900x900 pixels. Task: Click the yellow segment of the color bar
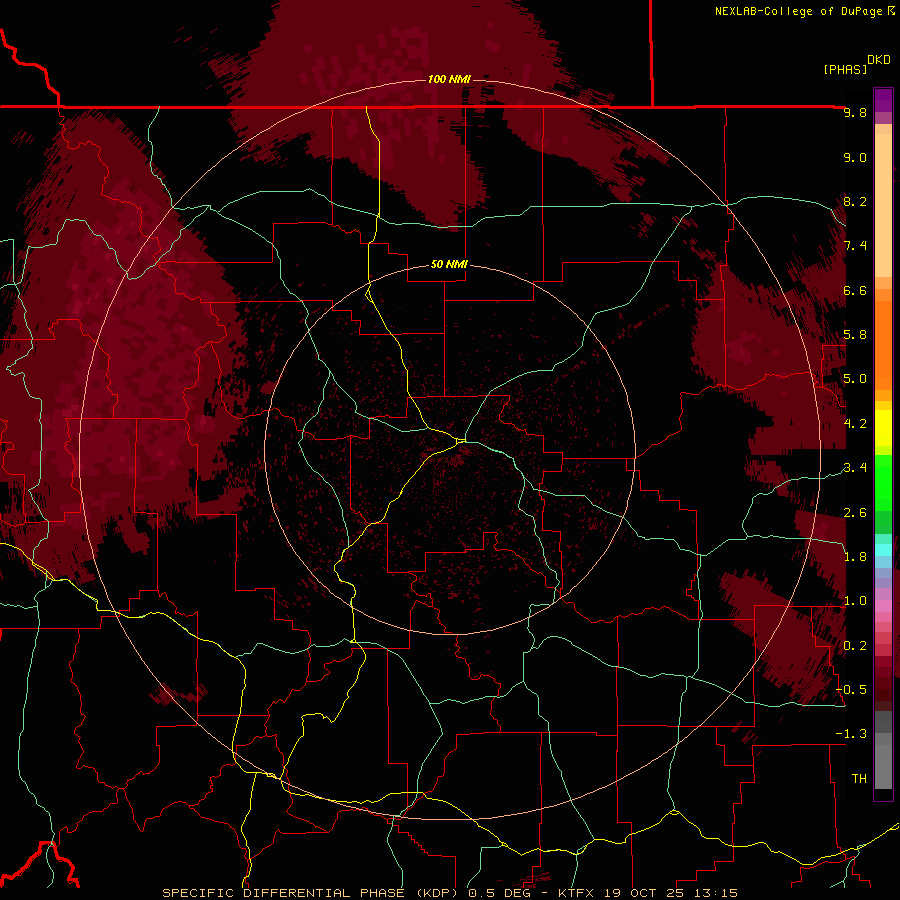coord(883,428)
